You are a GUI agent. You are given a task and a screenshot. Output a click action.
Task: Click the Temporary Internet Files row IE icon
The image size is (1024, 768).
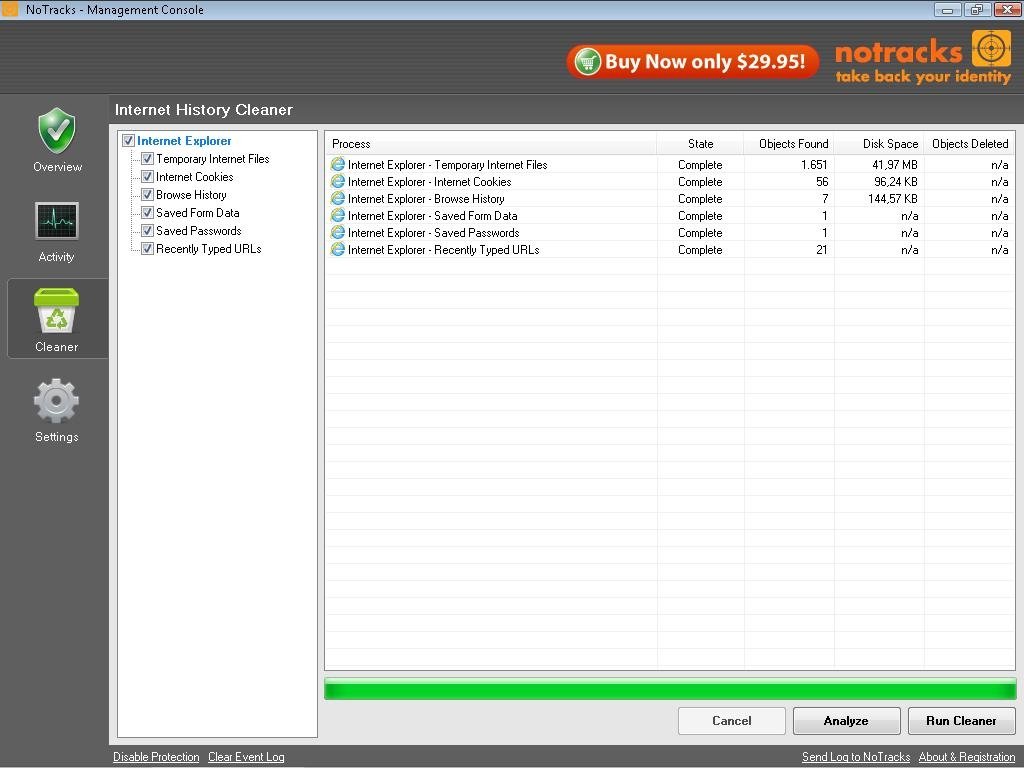[338, 165]
